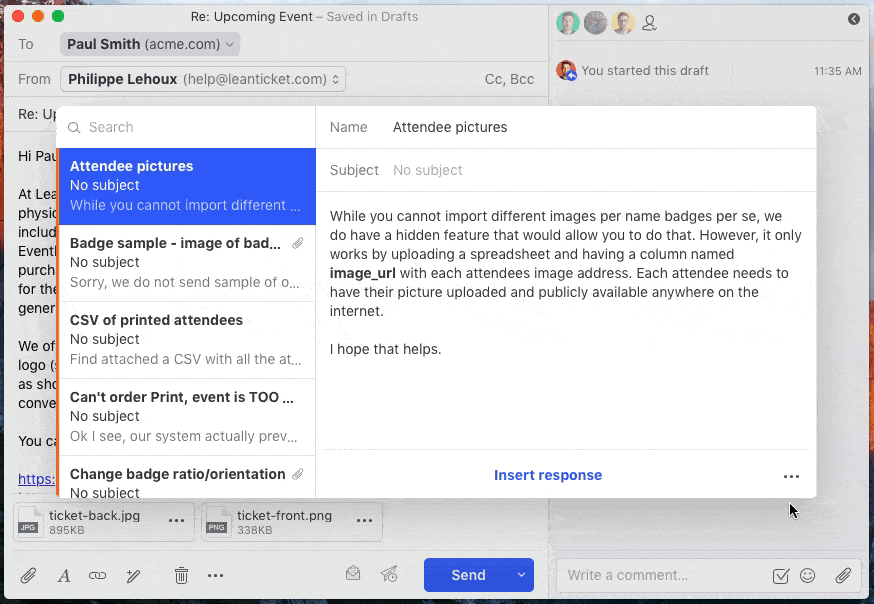Click the send and archive envelope icon
The height and width of the screenshot is (604, 874).
(353, 575)
